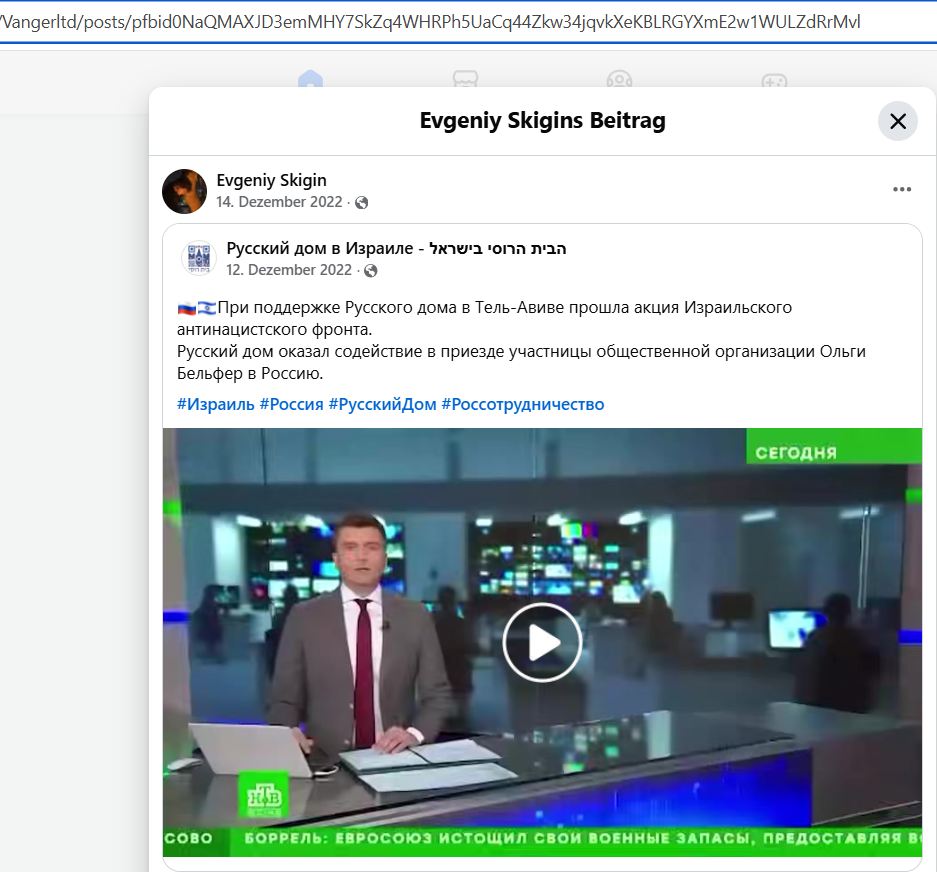
Task: Open the #РусскийДом hashtag
Action: [382, 404]
